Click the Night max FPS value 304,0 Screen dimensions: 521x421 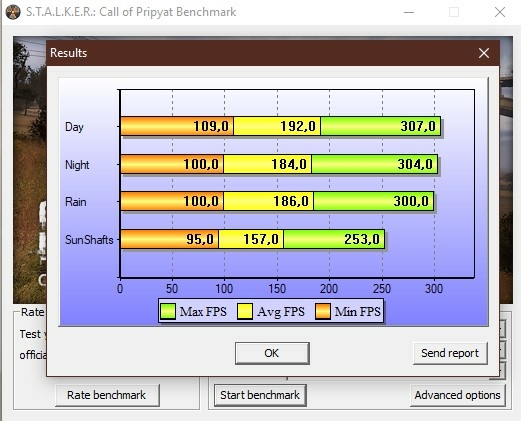tap(415, 164)
